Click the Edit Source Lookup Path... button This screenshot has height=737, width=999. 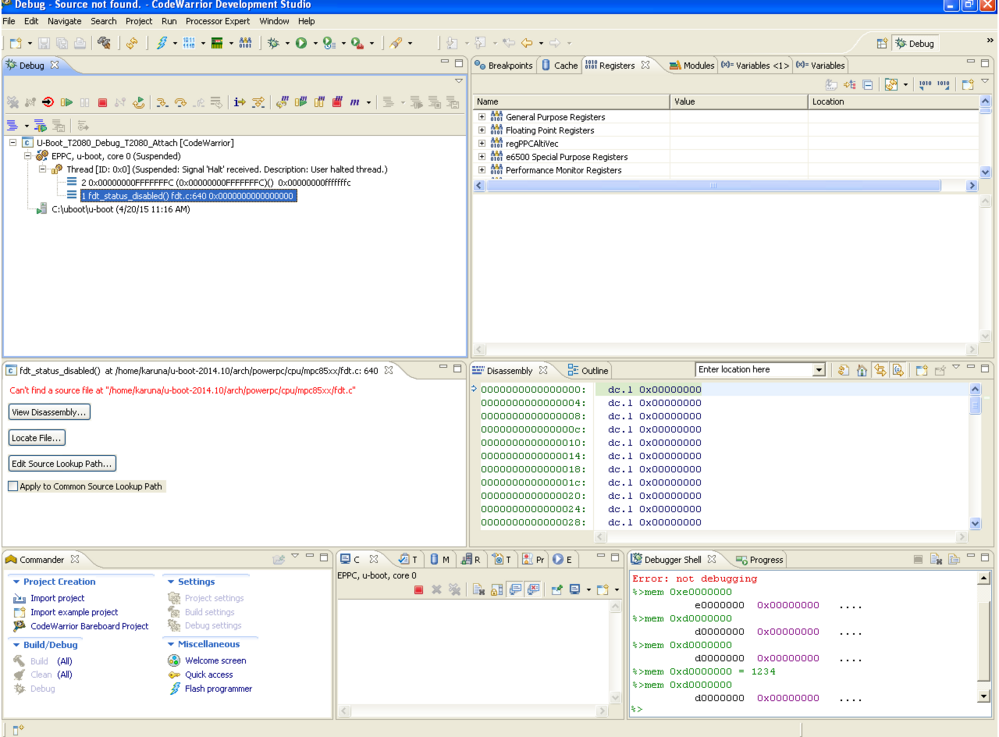click(x=62, y=464)
